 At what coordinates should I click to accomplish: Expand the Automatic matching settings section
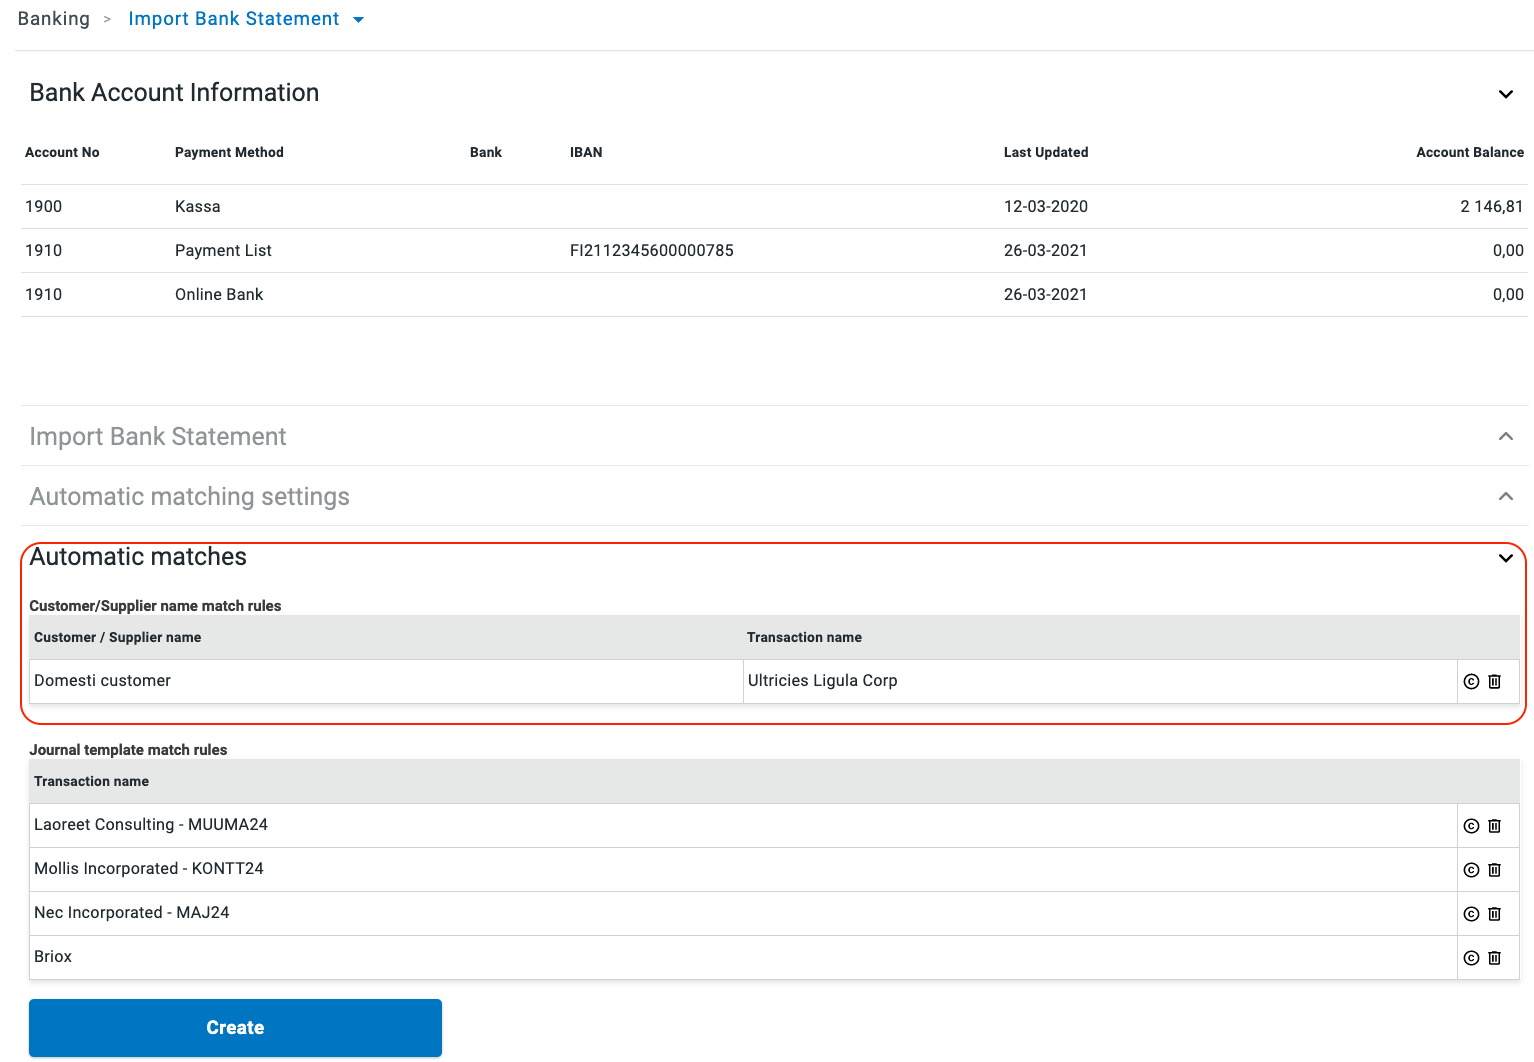[1505, 496]
